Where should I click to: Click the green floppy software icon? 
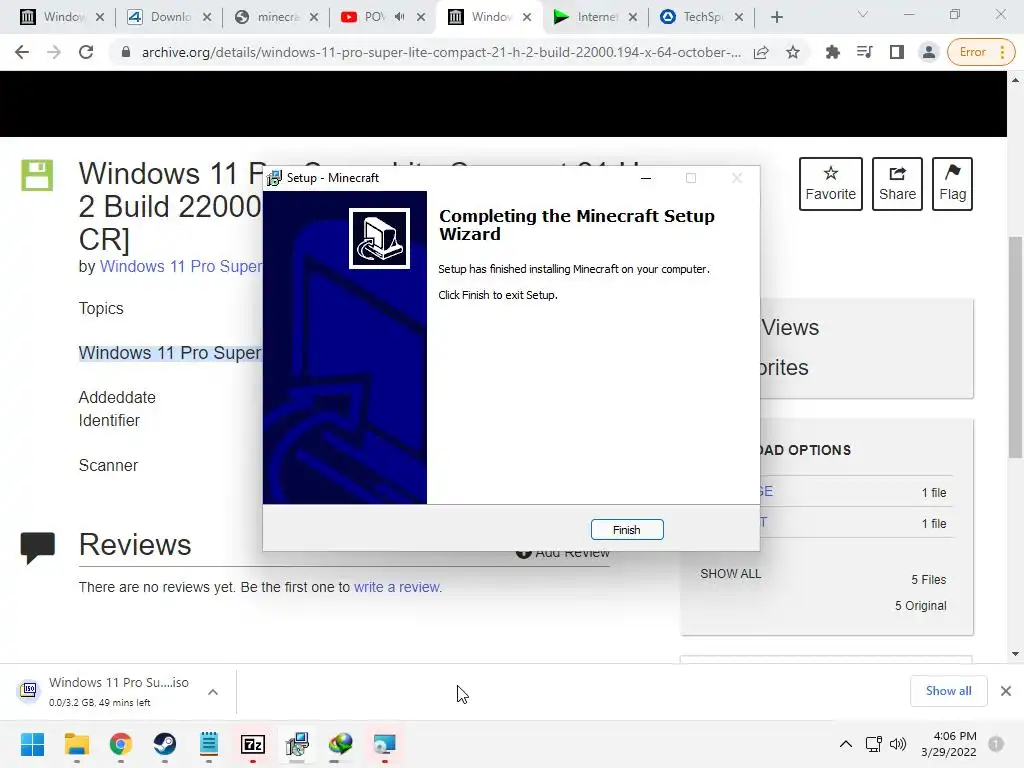pyautogui.click(x=37, y=175)
